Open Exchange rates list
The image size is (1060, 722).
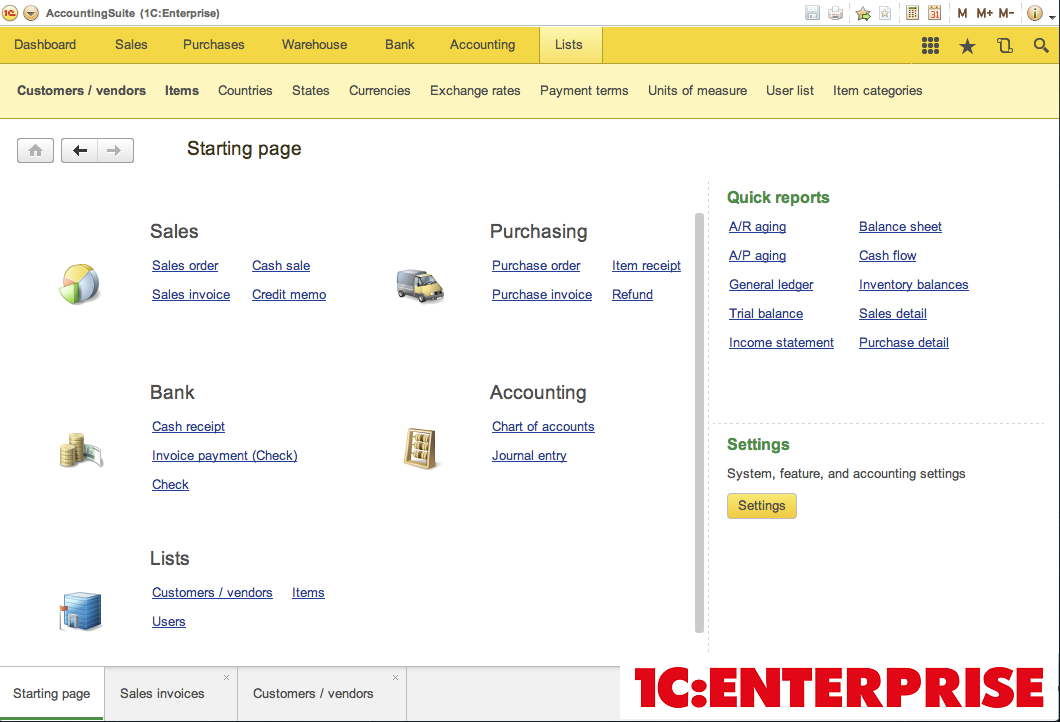pos(475,91)
